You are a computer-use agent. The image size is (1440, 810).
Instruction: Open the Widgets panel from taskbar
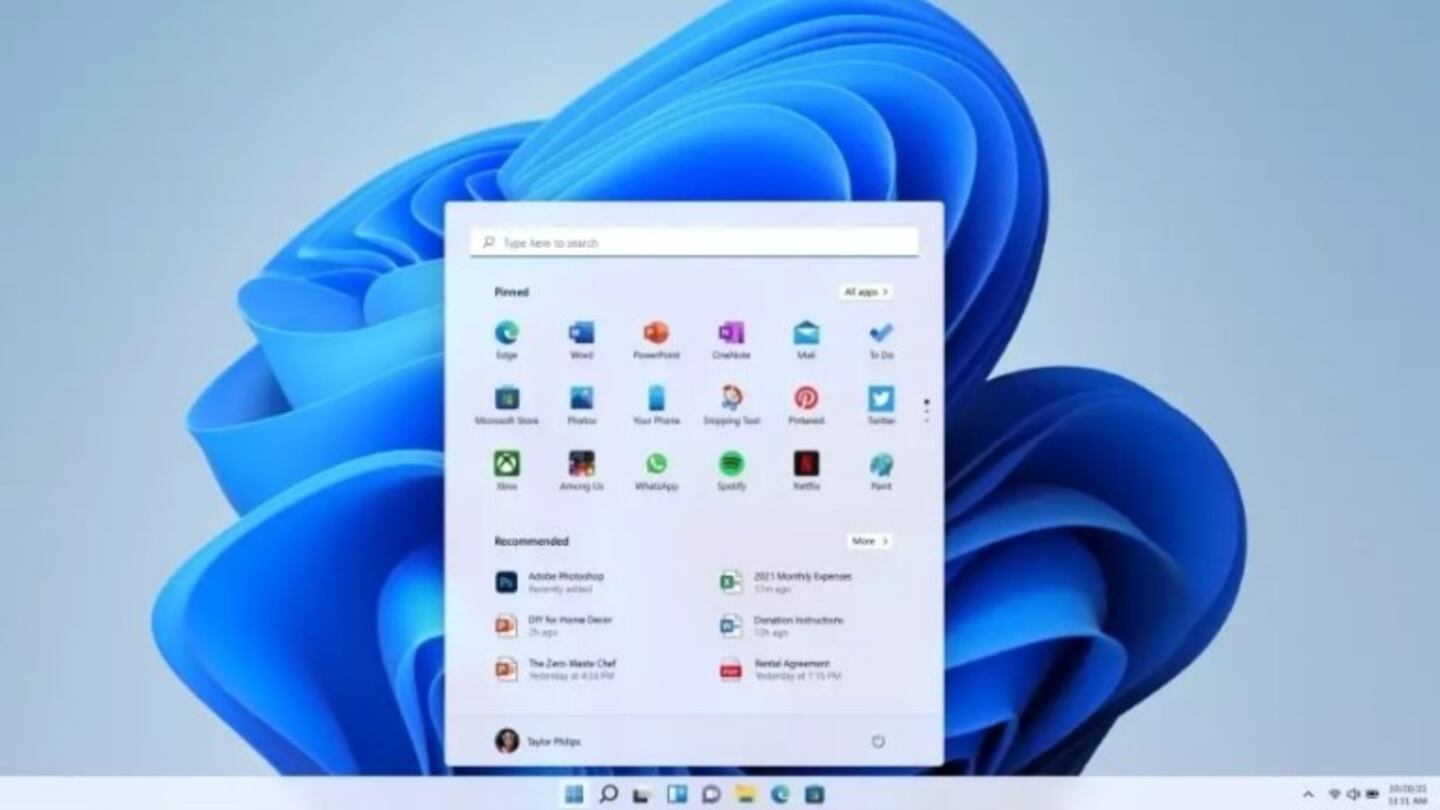point(677,794)
